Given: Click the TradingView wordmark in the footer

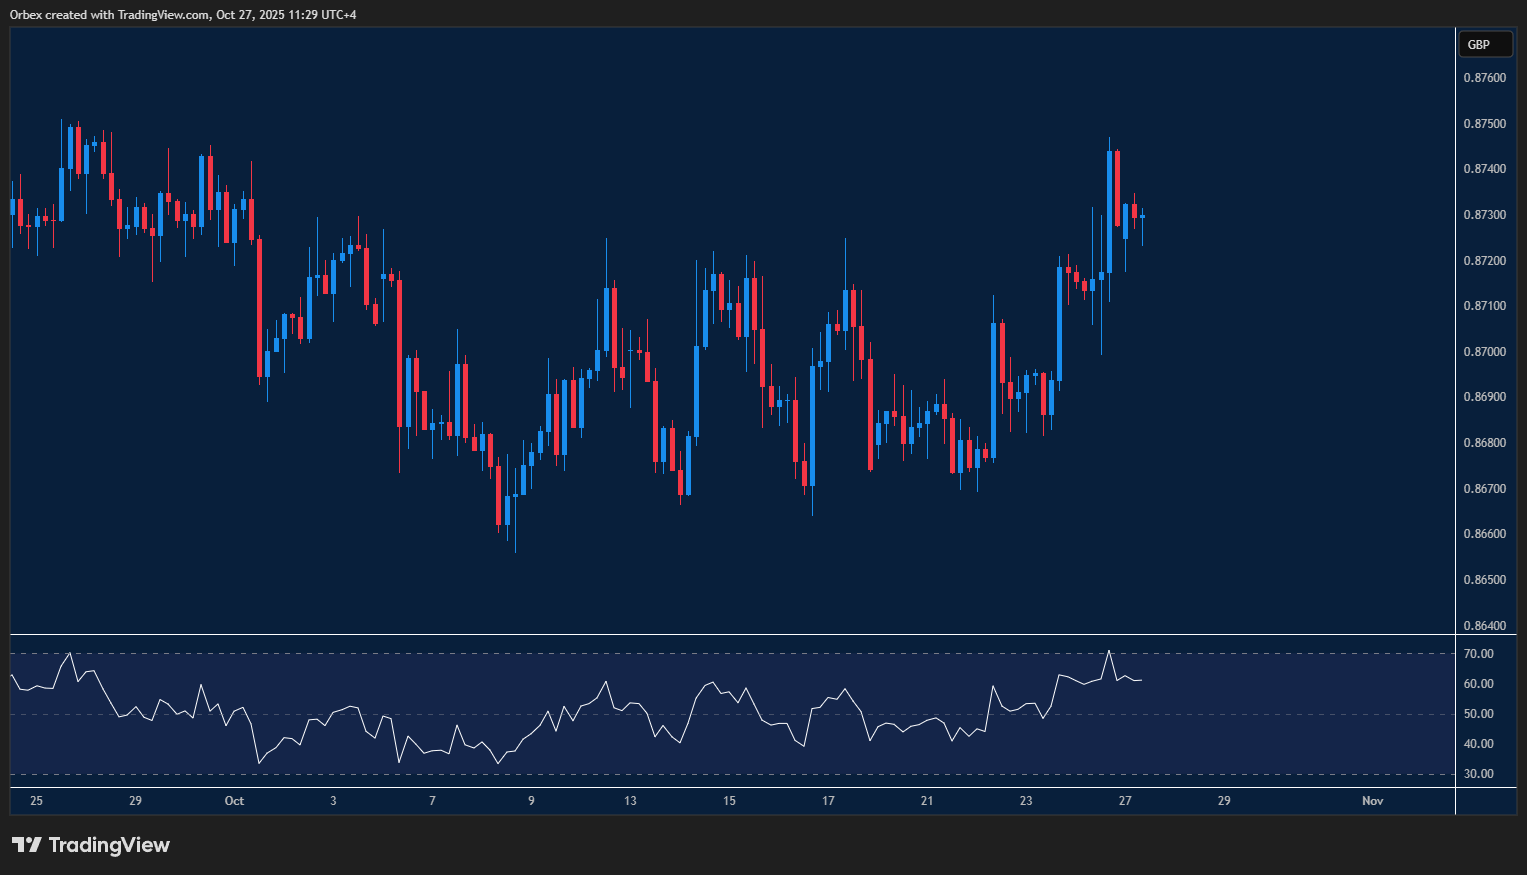Looking at the screenshot, I should tap(113, 845).
